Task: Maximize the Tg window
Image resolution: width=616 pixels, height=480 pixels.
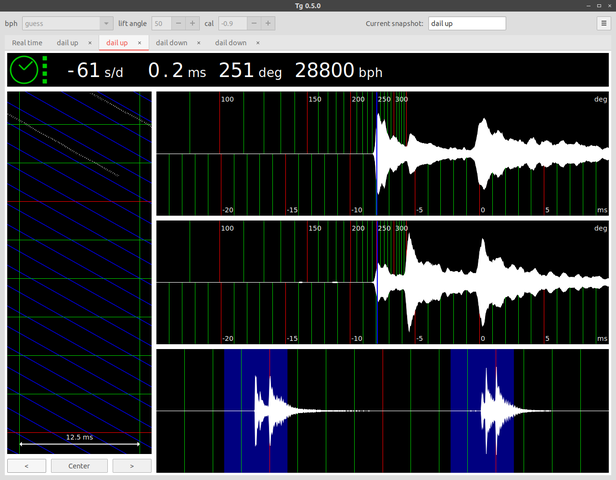Action: (599, 5)
